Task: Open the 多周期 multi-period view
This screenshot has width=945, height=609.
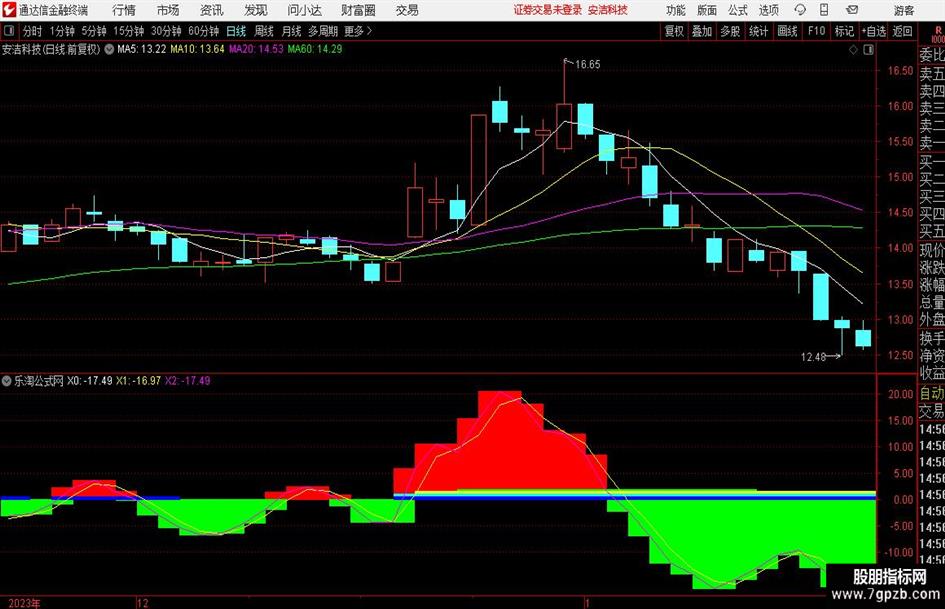Action: click(323, 31)
